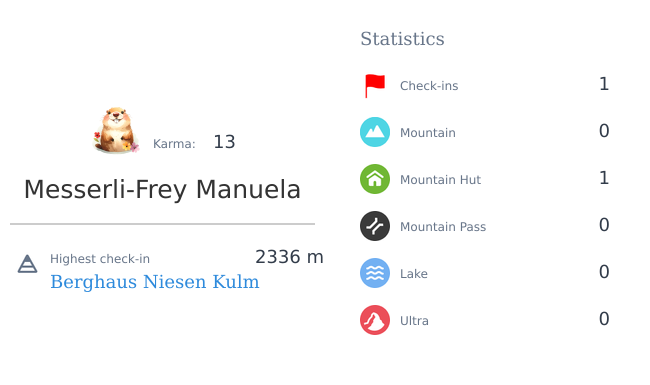Select the Mountain Hut label
The height and width of the screenshot is (385, 650).
[x=440, y=180]
